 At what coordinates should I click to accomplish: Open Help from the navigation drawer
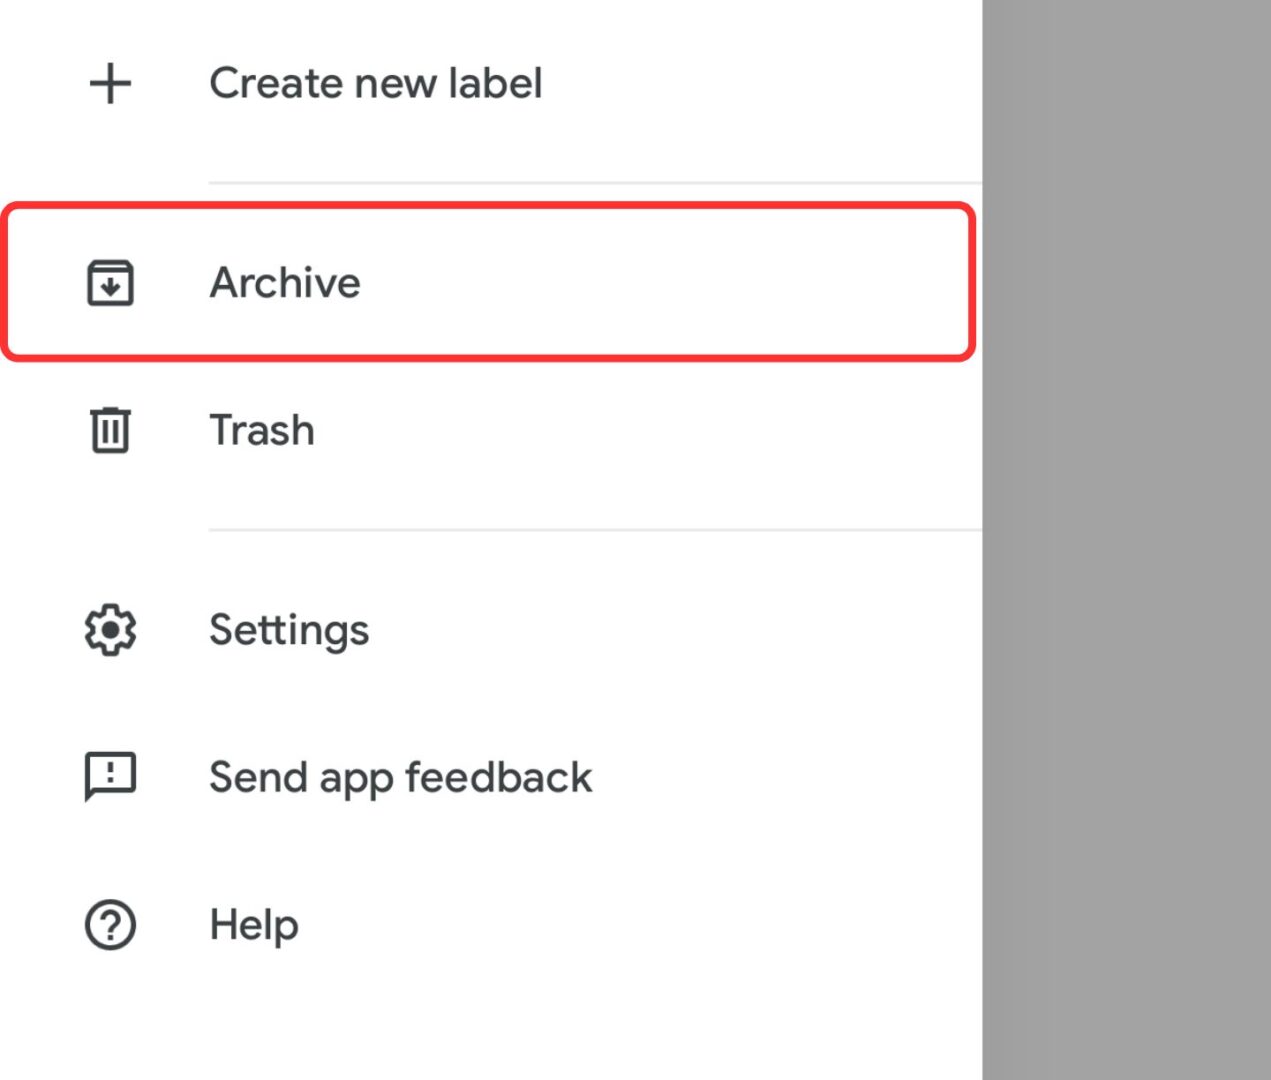coord(253,925)
